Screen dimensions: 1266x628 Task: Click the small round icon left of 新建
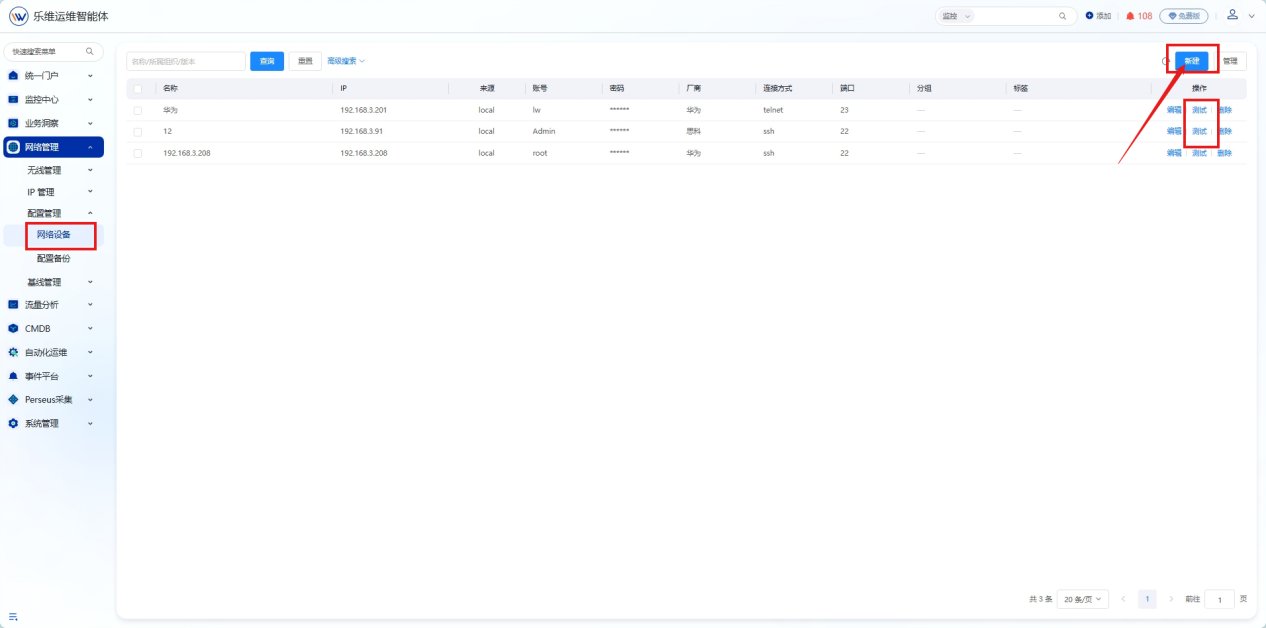pyautogui.click(x=1165, y=61)
